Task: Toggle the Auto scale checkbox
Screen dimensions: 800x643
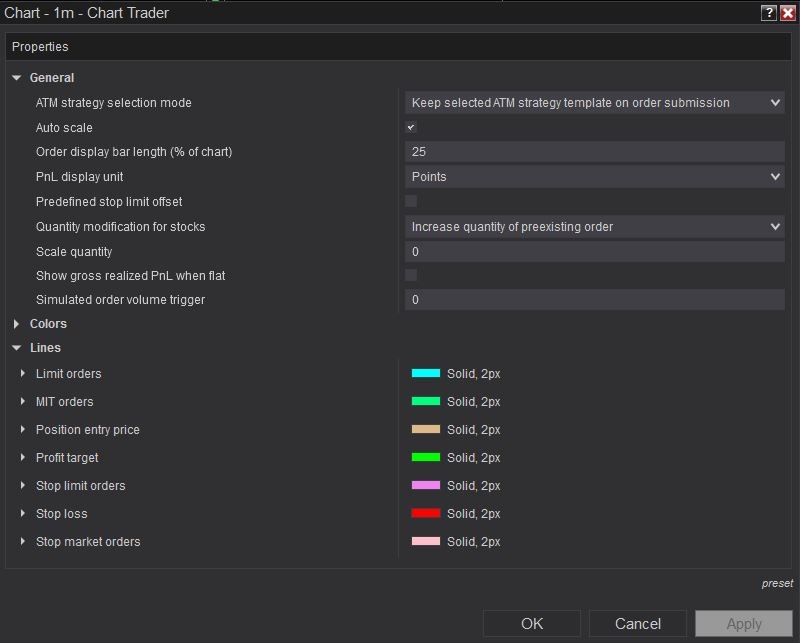Action: point(411,127)
